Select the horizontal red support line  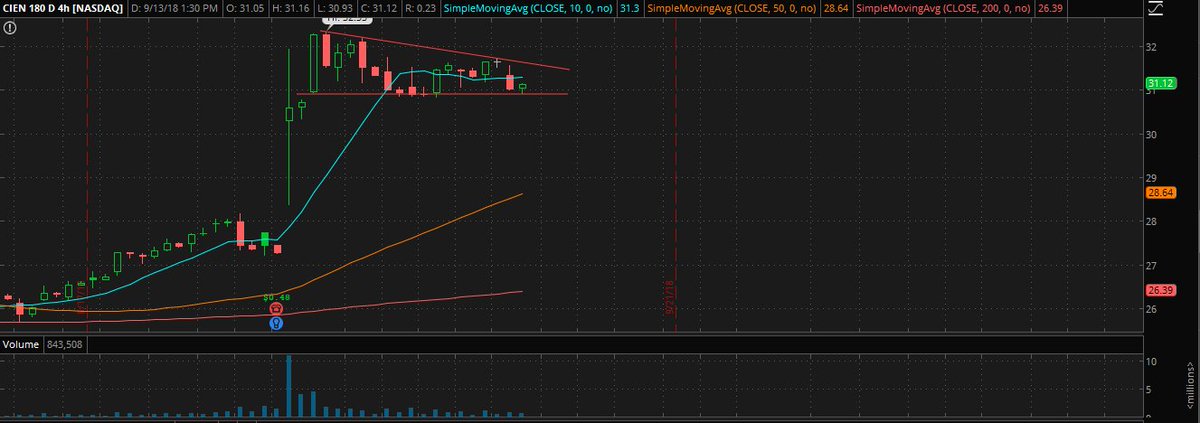432,94
